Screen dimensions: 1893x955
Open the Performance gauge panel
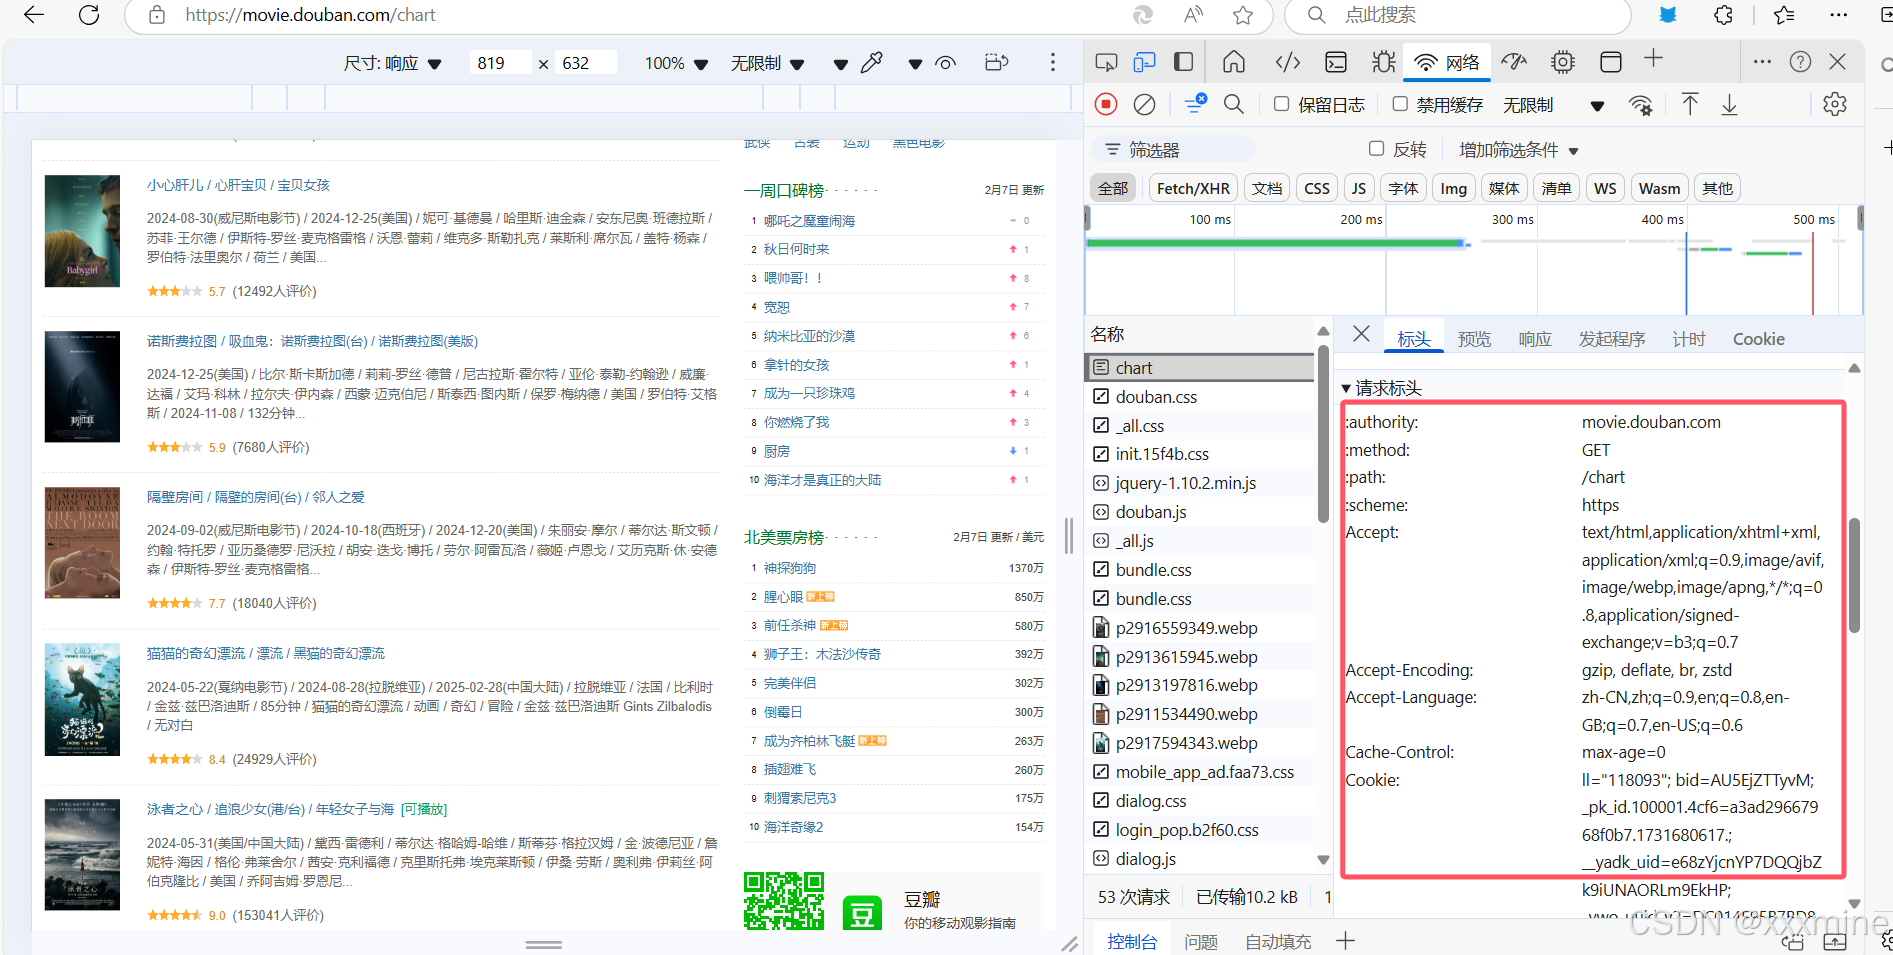[1514, 62]
